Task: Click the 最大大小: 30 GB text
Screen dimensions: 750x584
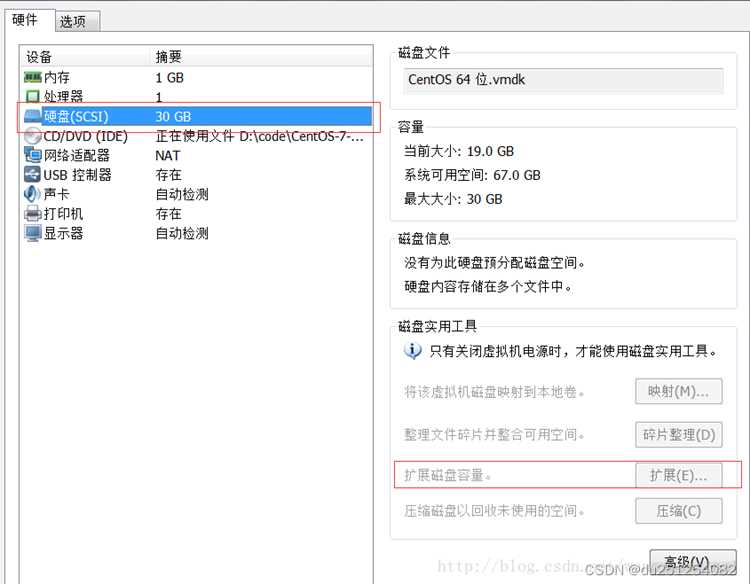Action: pyautogui.click(x=453, y=199)
